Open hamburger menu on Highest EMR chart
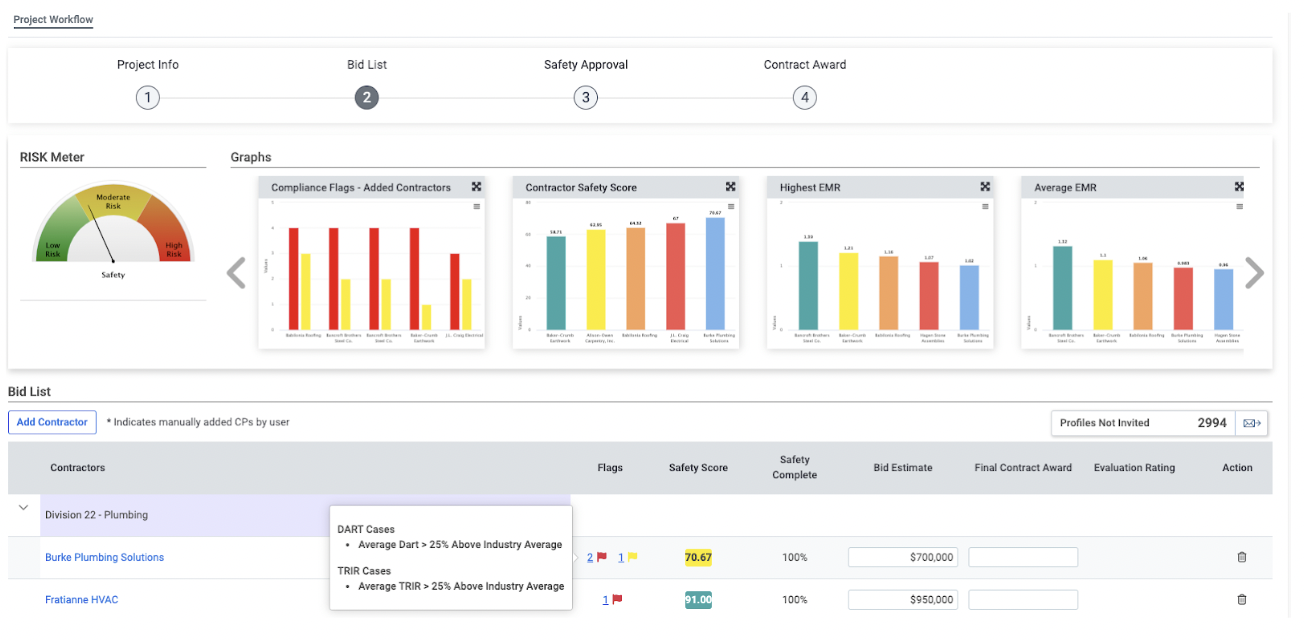Image resolution: width=1304 pixels, height=640 pixels. click(x=985, y=206)
